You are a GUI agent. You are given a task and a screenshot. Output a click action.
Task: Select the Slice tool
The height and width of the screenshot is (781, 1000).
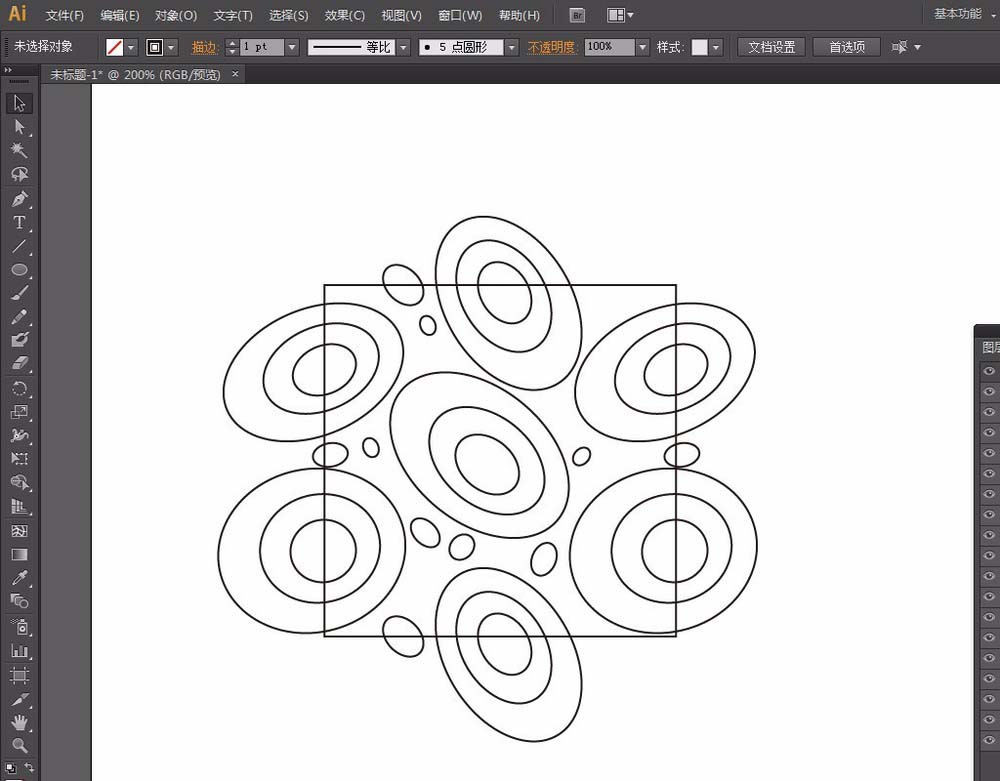click(19, 699)
